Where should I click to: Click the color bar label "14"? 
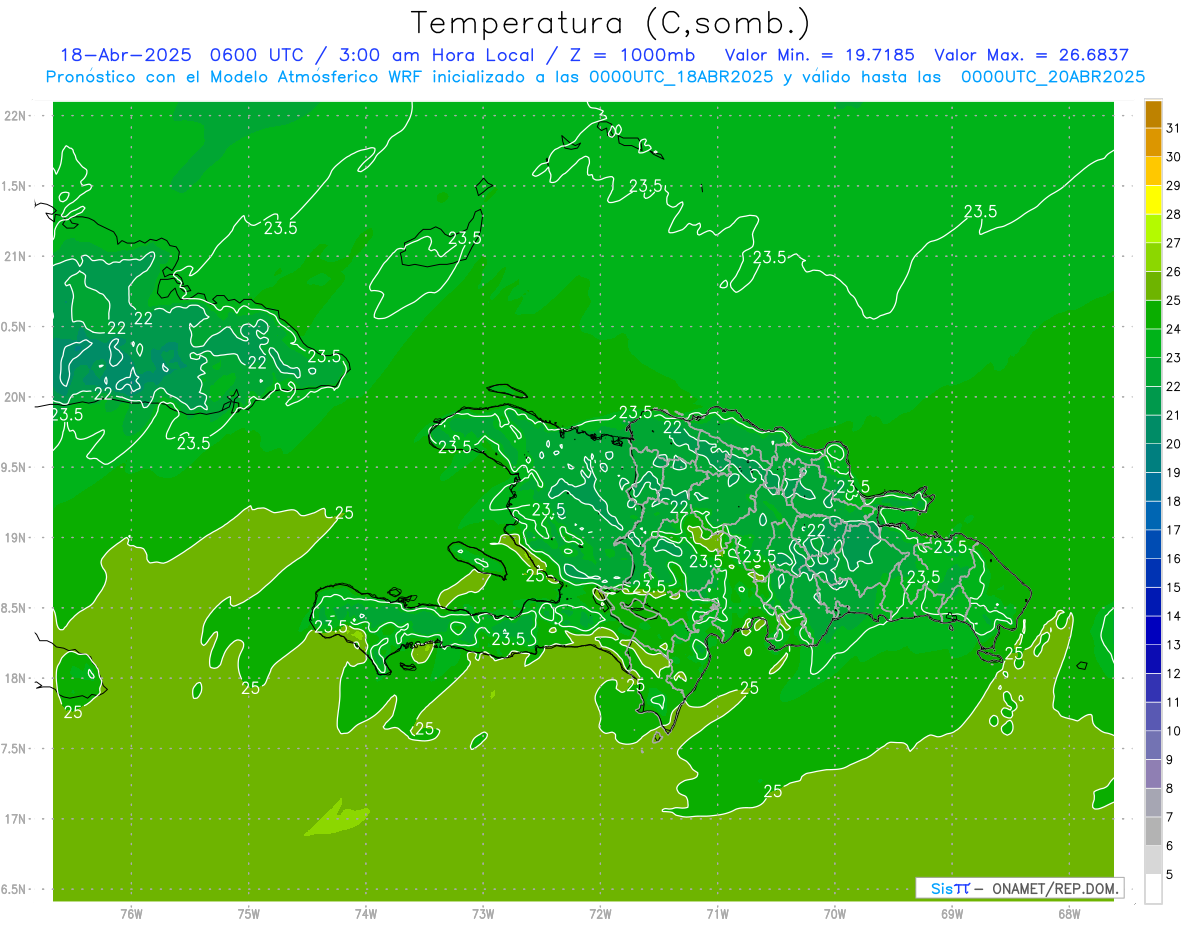pyautogui.click(x=1174, y=616)
